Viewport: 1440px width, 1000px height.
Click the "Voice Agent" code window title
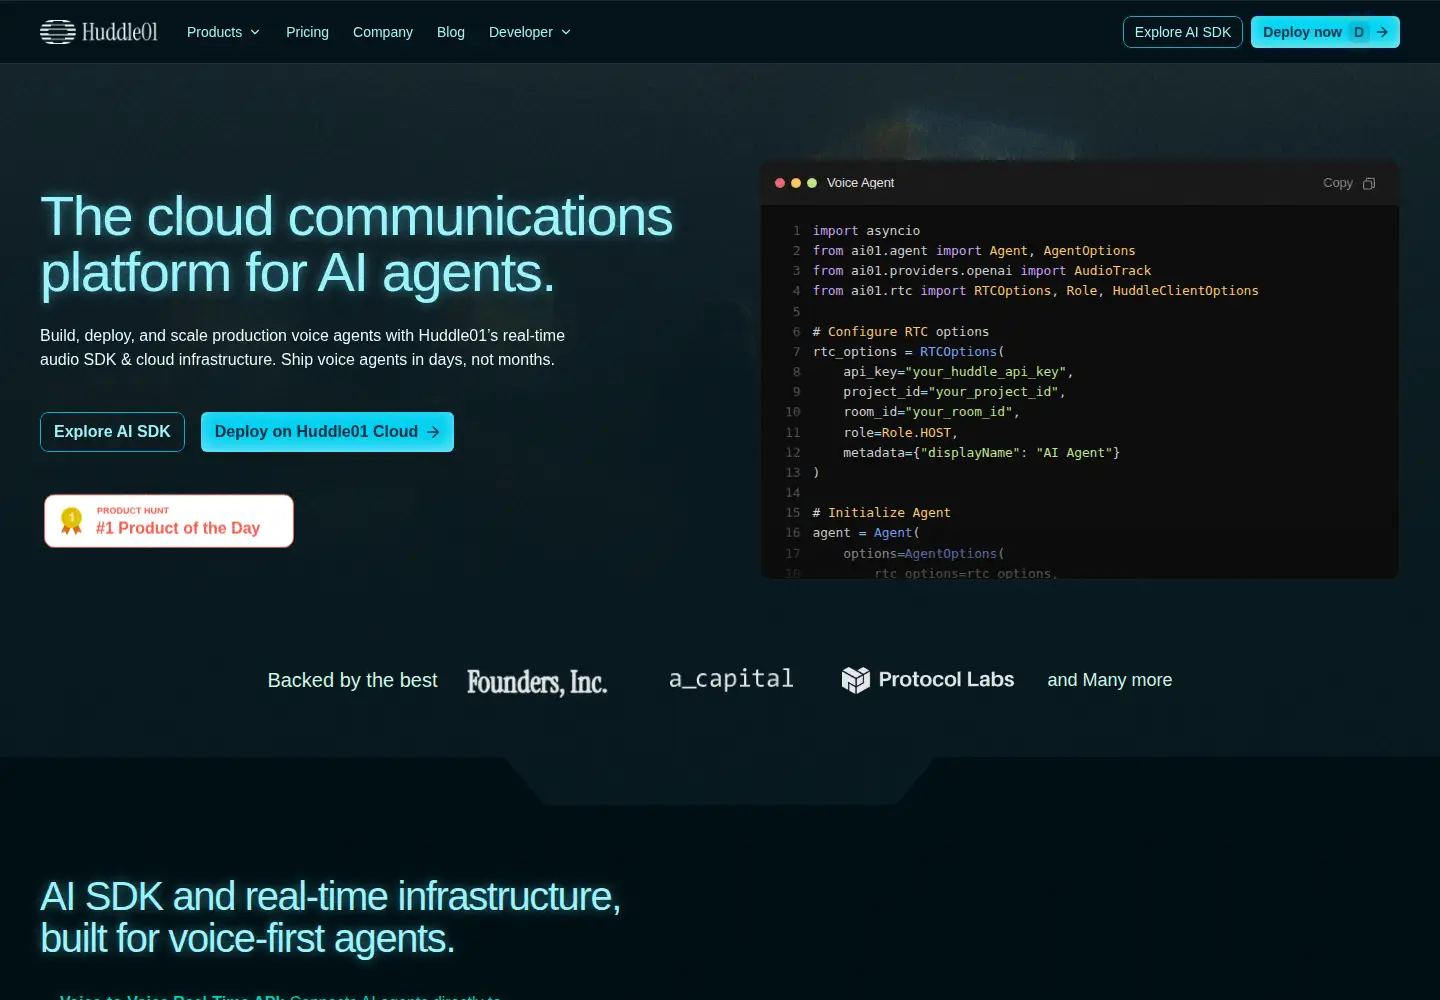point(860,183)
